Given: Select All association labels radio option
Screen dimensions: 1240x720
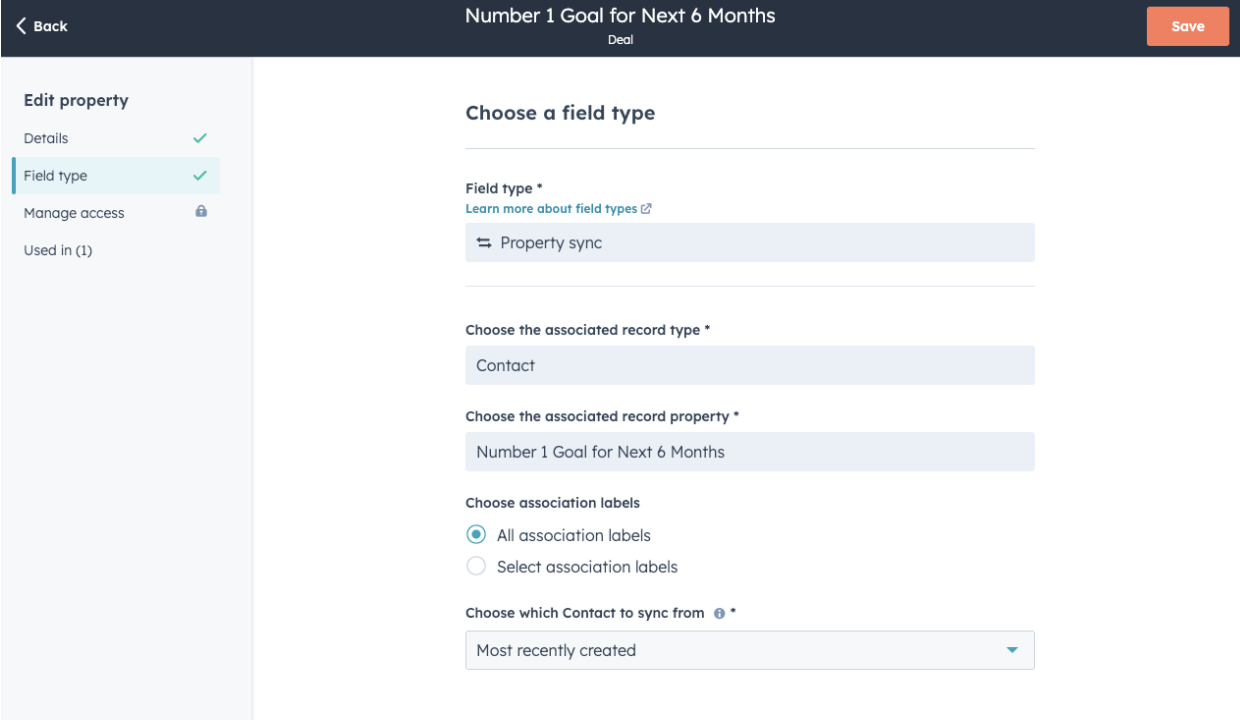Looking at the screenshot, I should coord(477,535).
